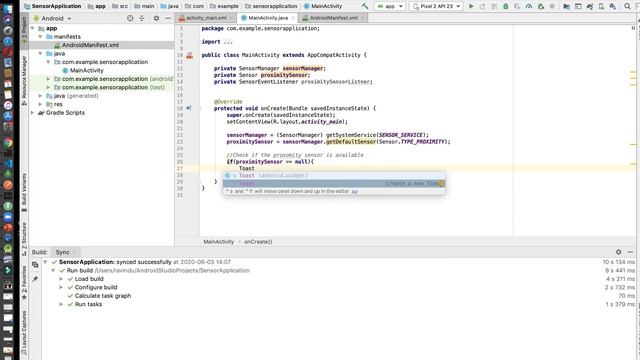
Task: Open Finder from the dock
Action: tap(8, 9)
